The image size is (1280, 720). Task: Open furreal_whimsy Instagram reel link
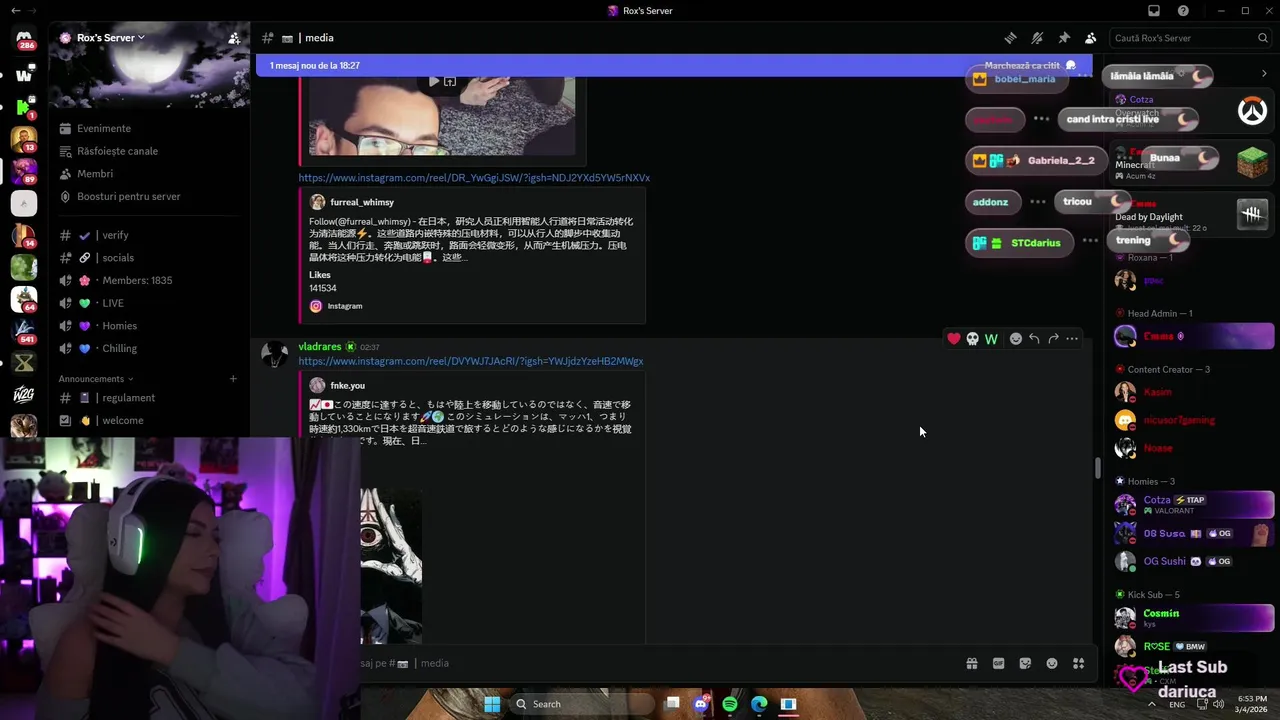[474, 178]
